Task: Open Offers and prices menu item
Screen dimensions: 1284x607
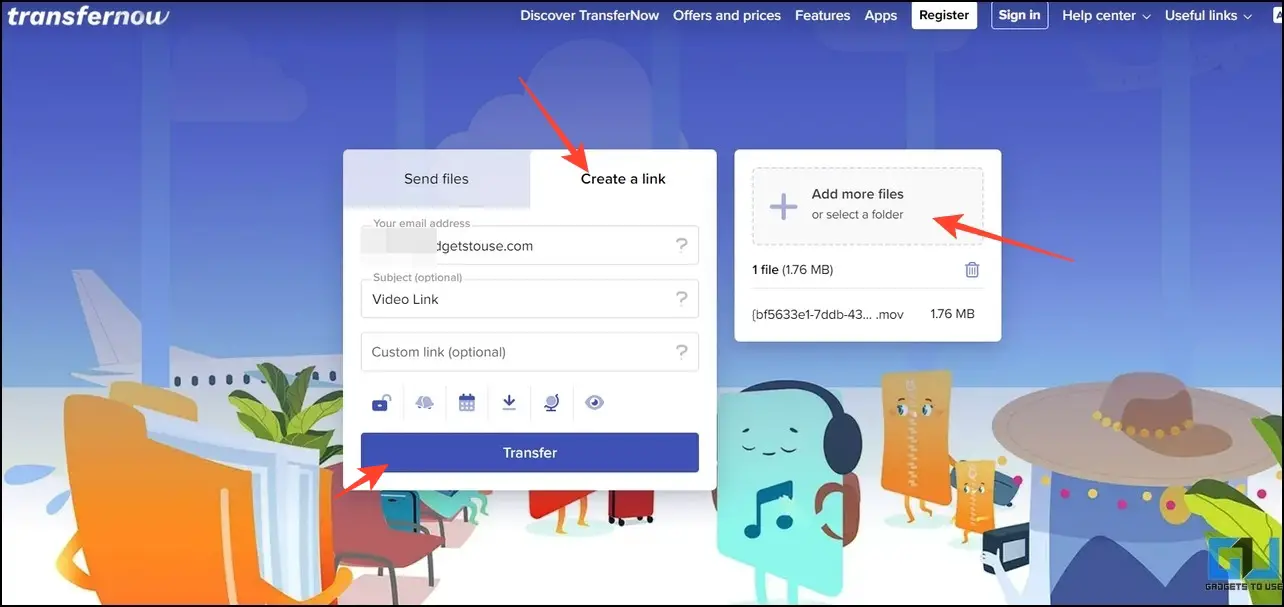Action: click(x=727, y=16)
